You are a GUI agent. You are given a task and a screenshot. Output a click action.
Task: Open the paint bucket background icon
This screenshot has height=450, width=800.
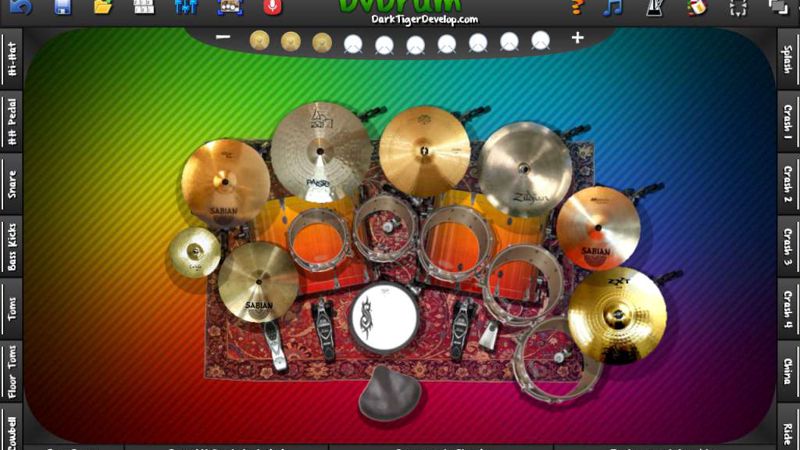click(697, 7)
